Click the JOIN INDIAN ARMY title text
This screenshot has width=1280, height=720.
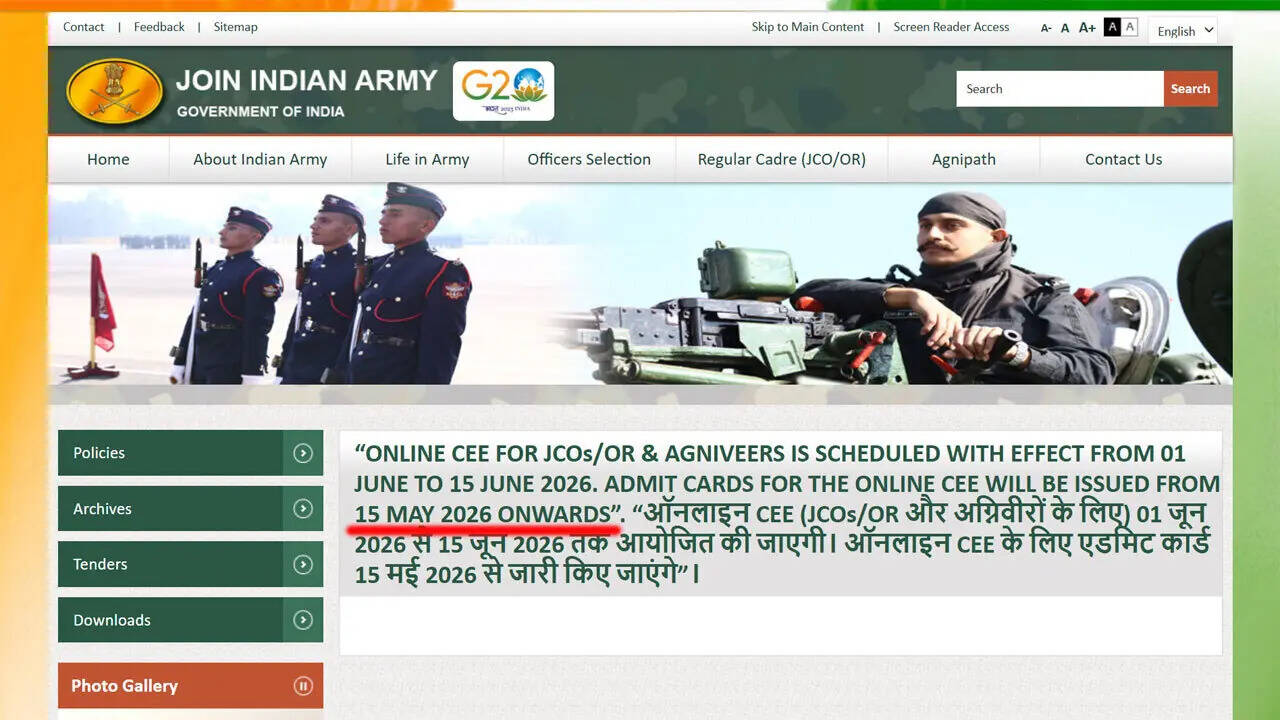point(307,81)
